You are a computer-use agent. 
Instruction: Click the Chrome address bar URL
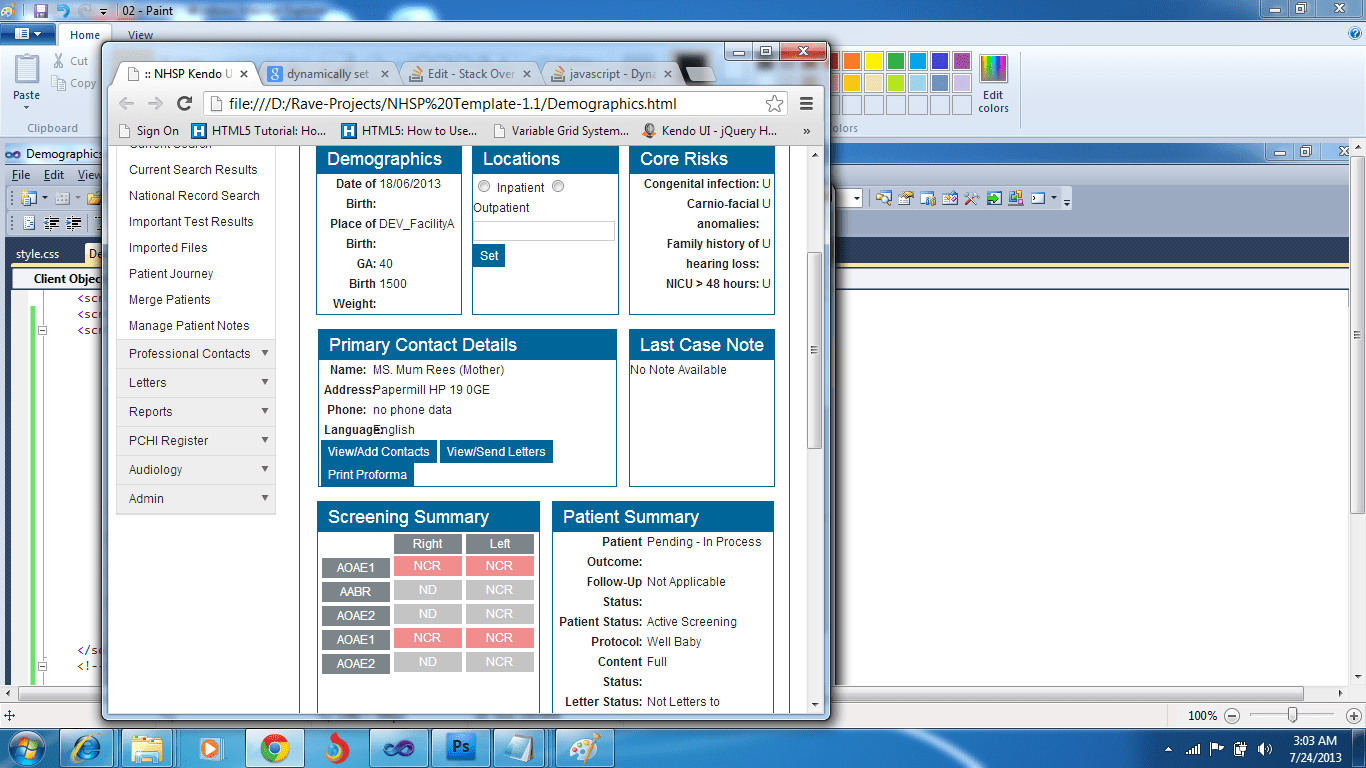pyautogui.click(x=452, y=103)
